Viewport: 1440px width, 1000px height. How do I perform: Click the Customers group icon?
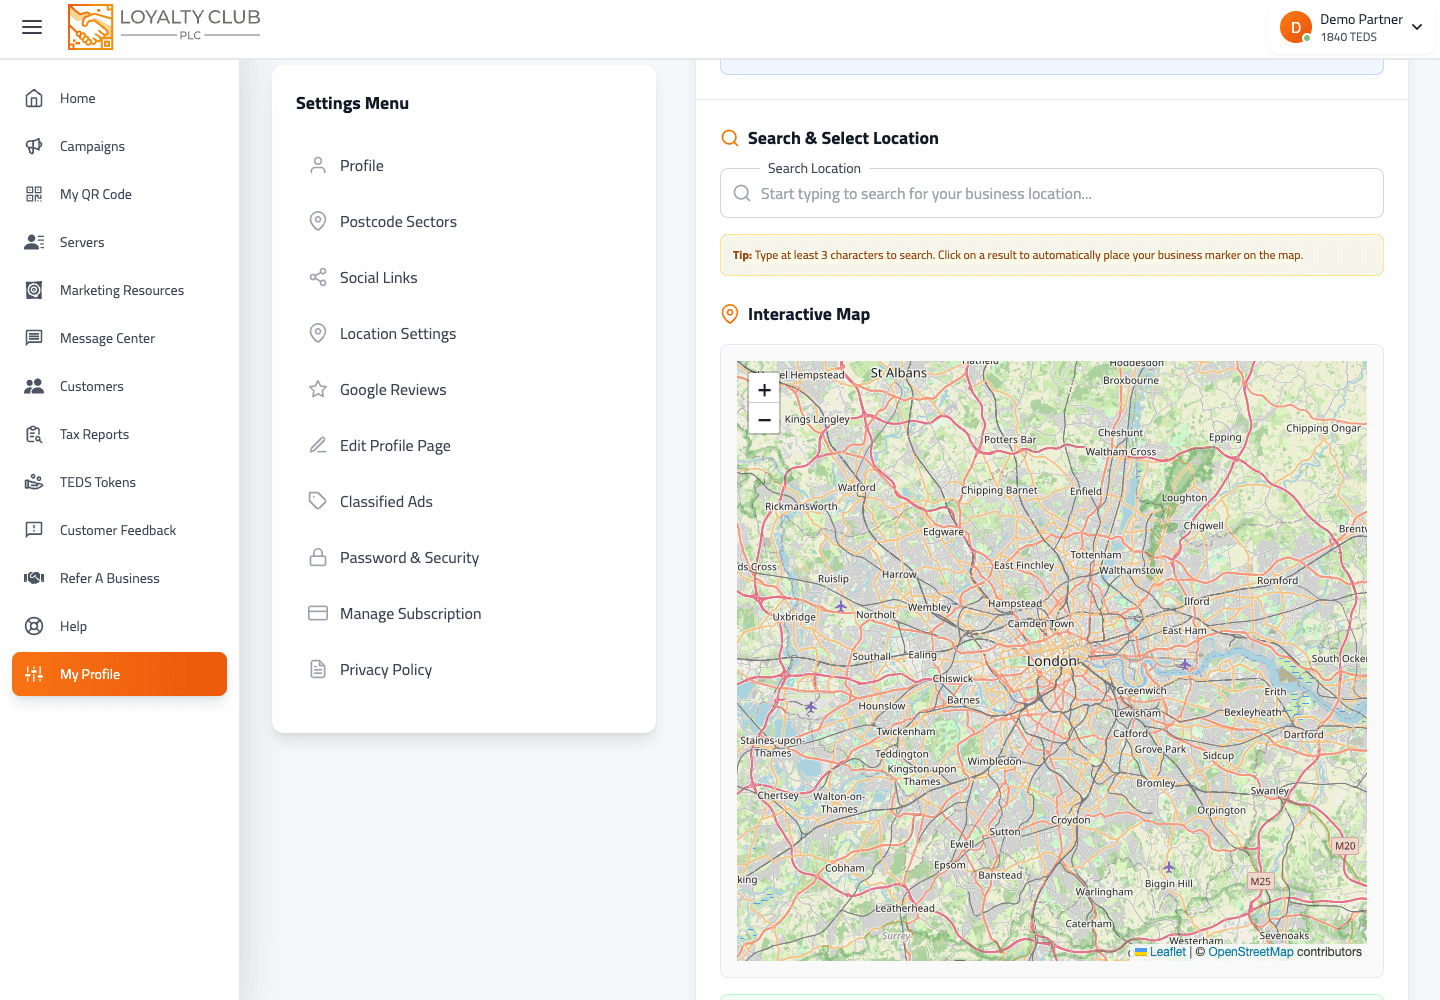(34, 386)
